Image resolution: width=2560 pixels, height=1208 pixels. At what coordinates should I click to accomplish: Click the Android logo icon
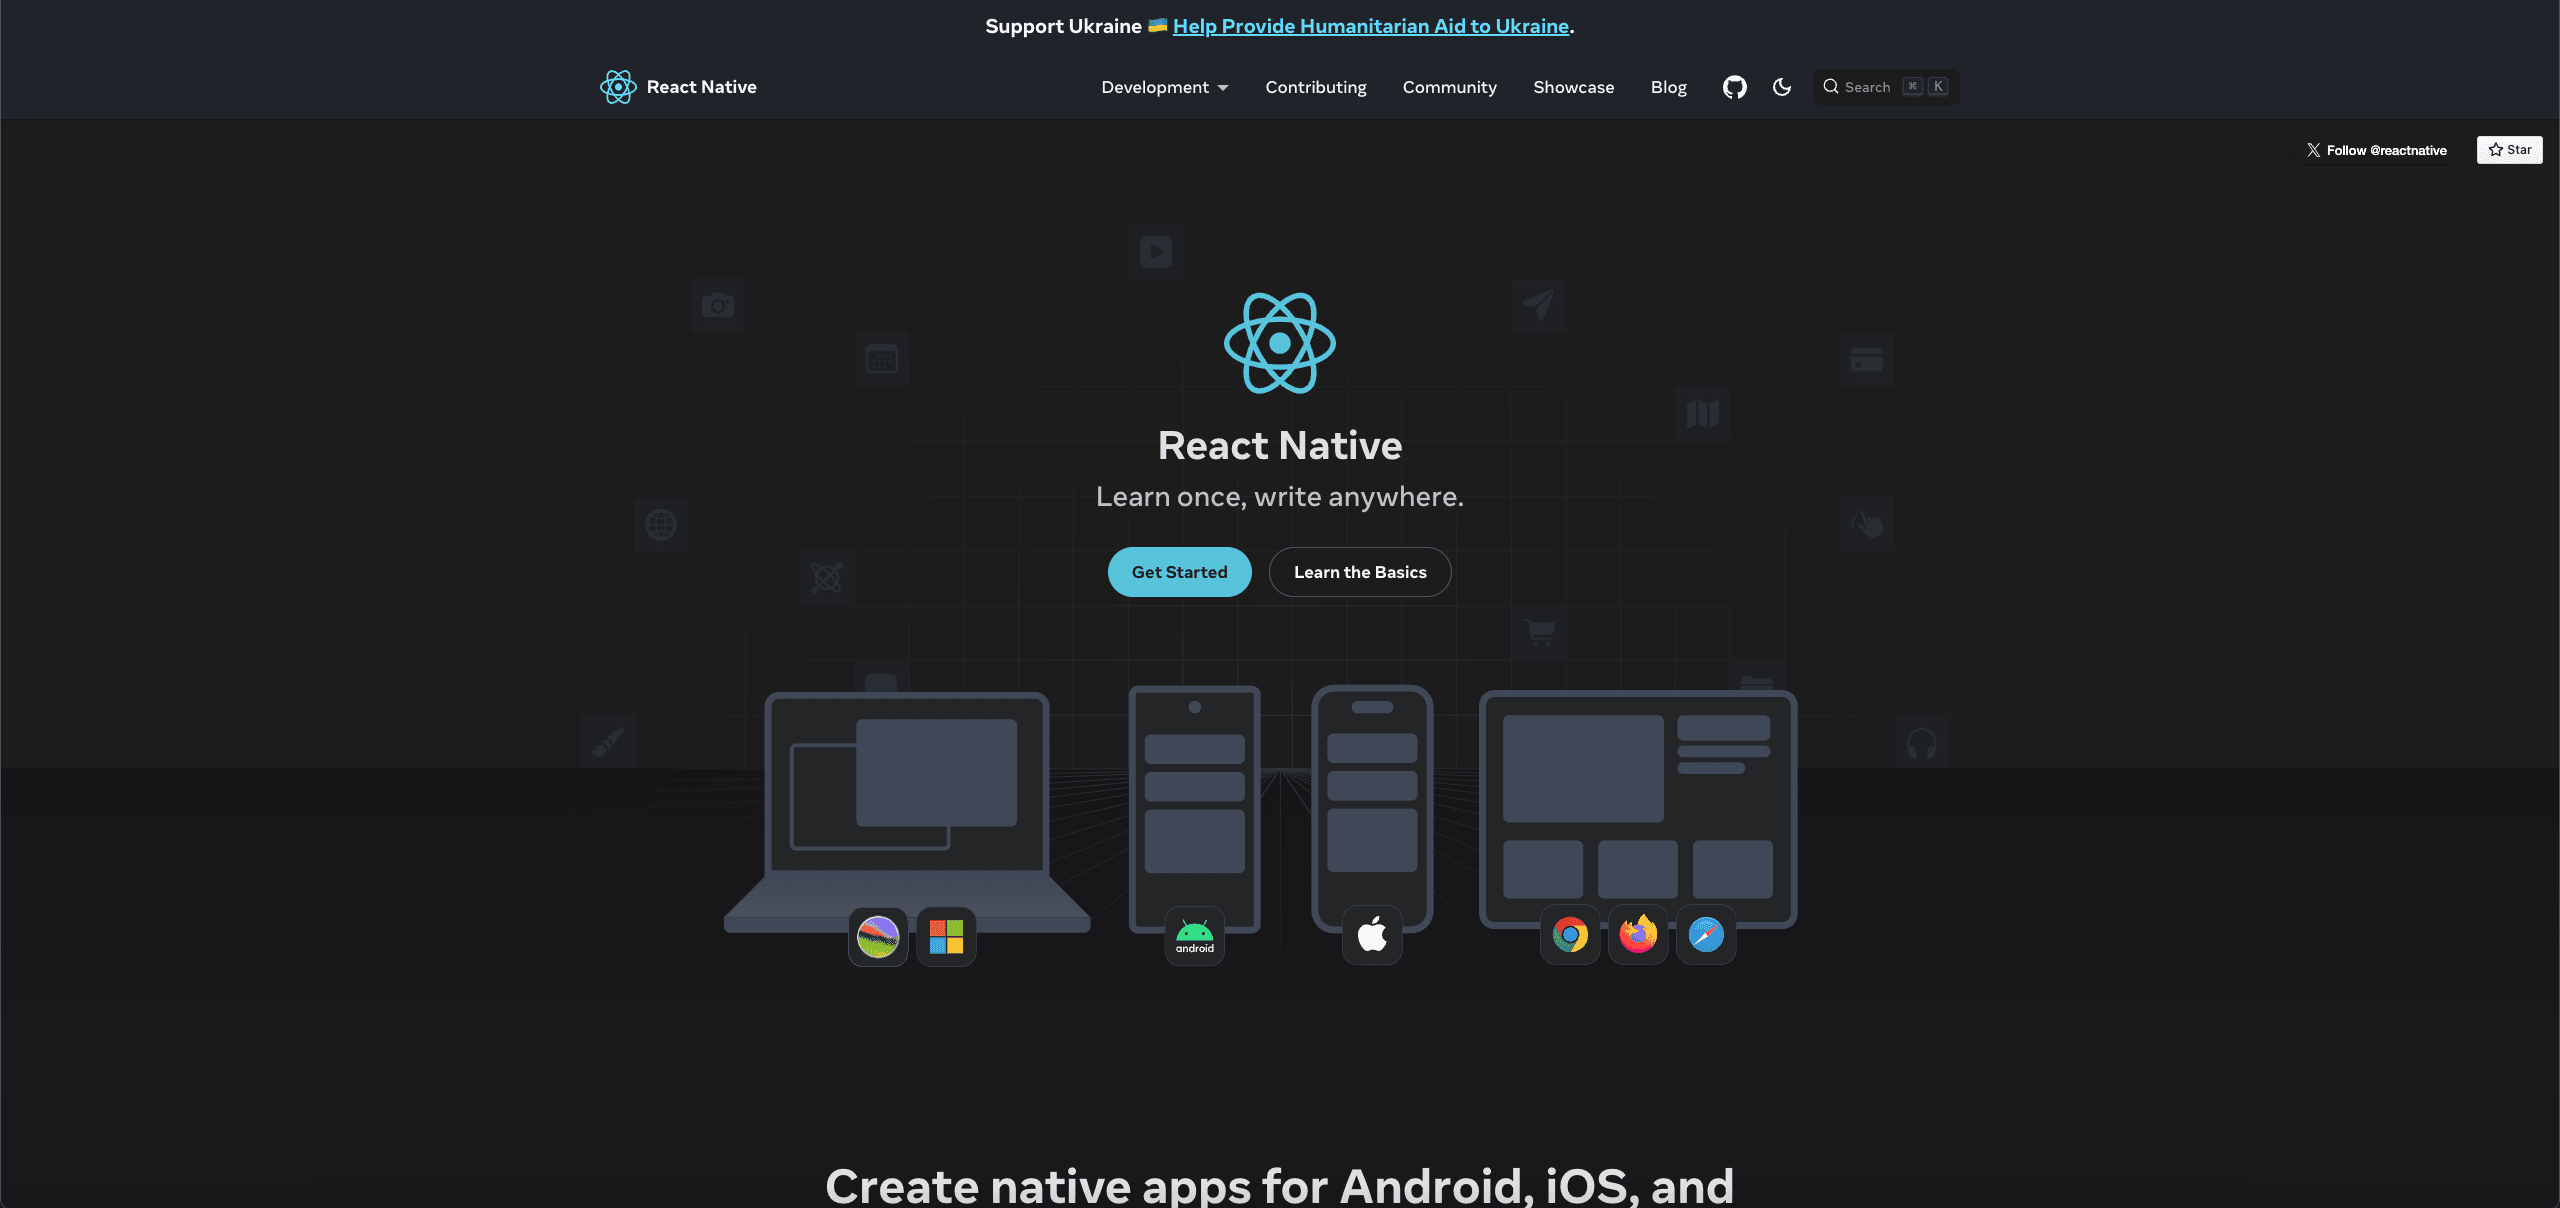[1193, 935]
